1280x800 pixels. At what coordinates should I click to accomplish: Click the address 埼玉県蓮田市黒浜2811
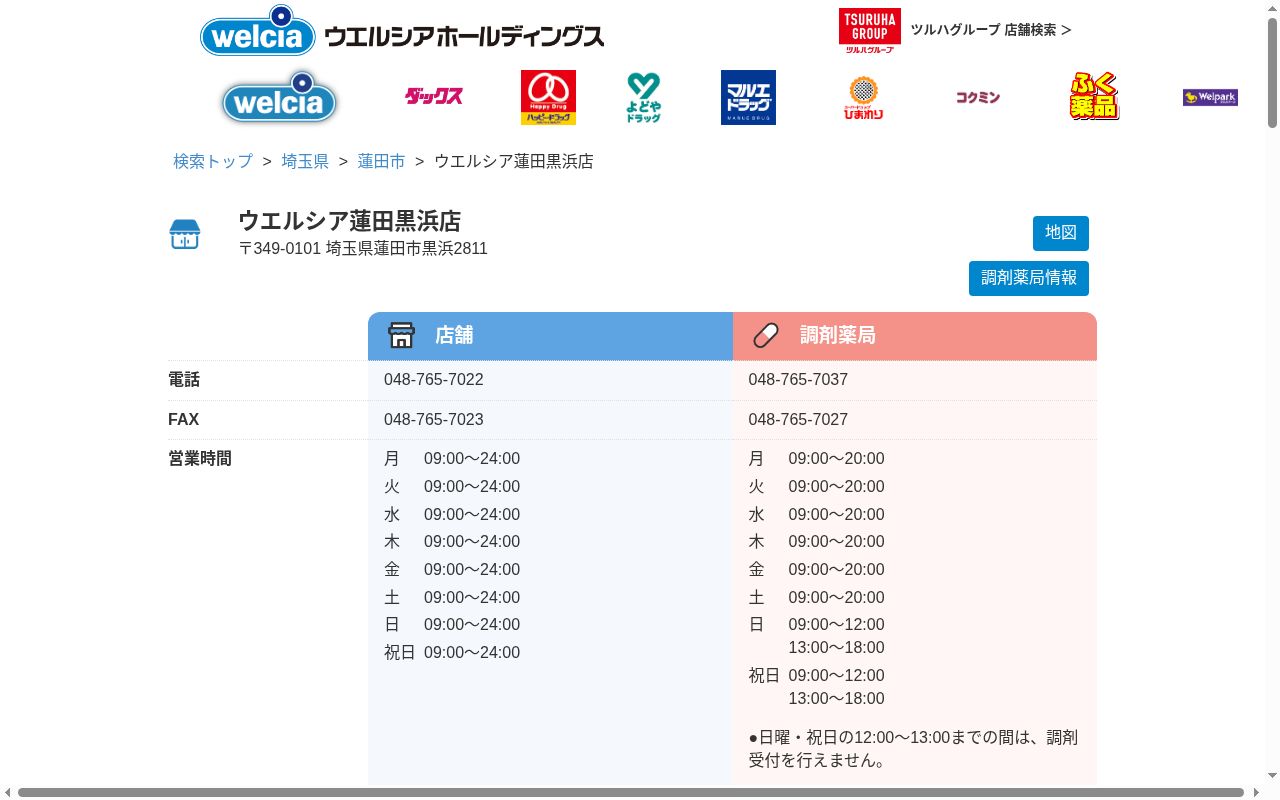coord(407,249)
